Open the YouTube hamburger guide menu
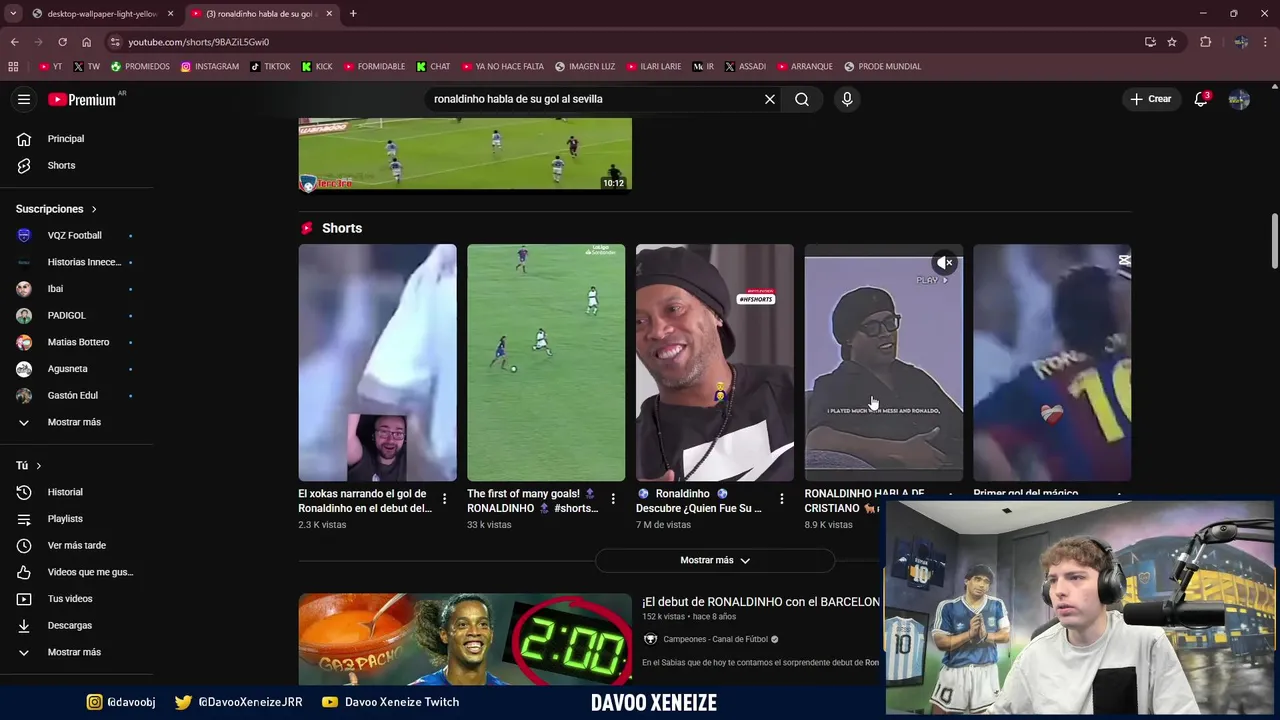 tap(24, 99)
